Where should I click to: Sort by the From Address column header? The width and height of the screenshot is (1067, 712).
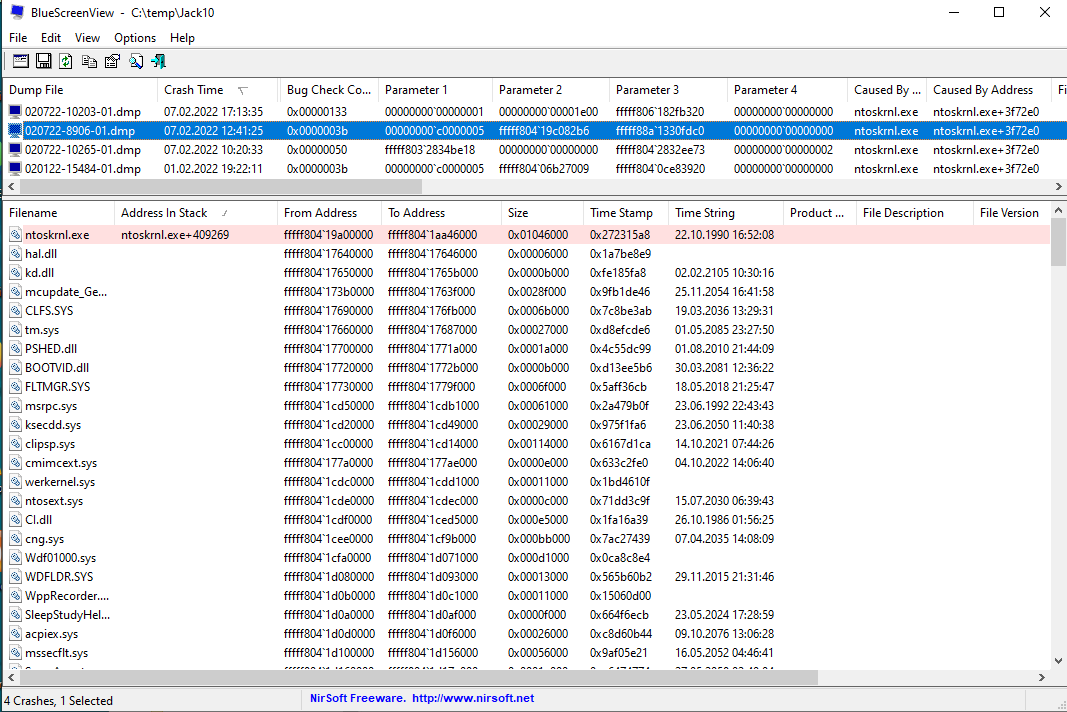point(329,213)
